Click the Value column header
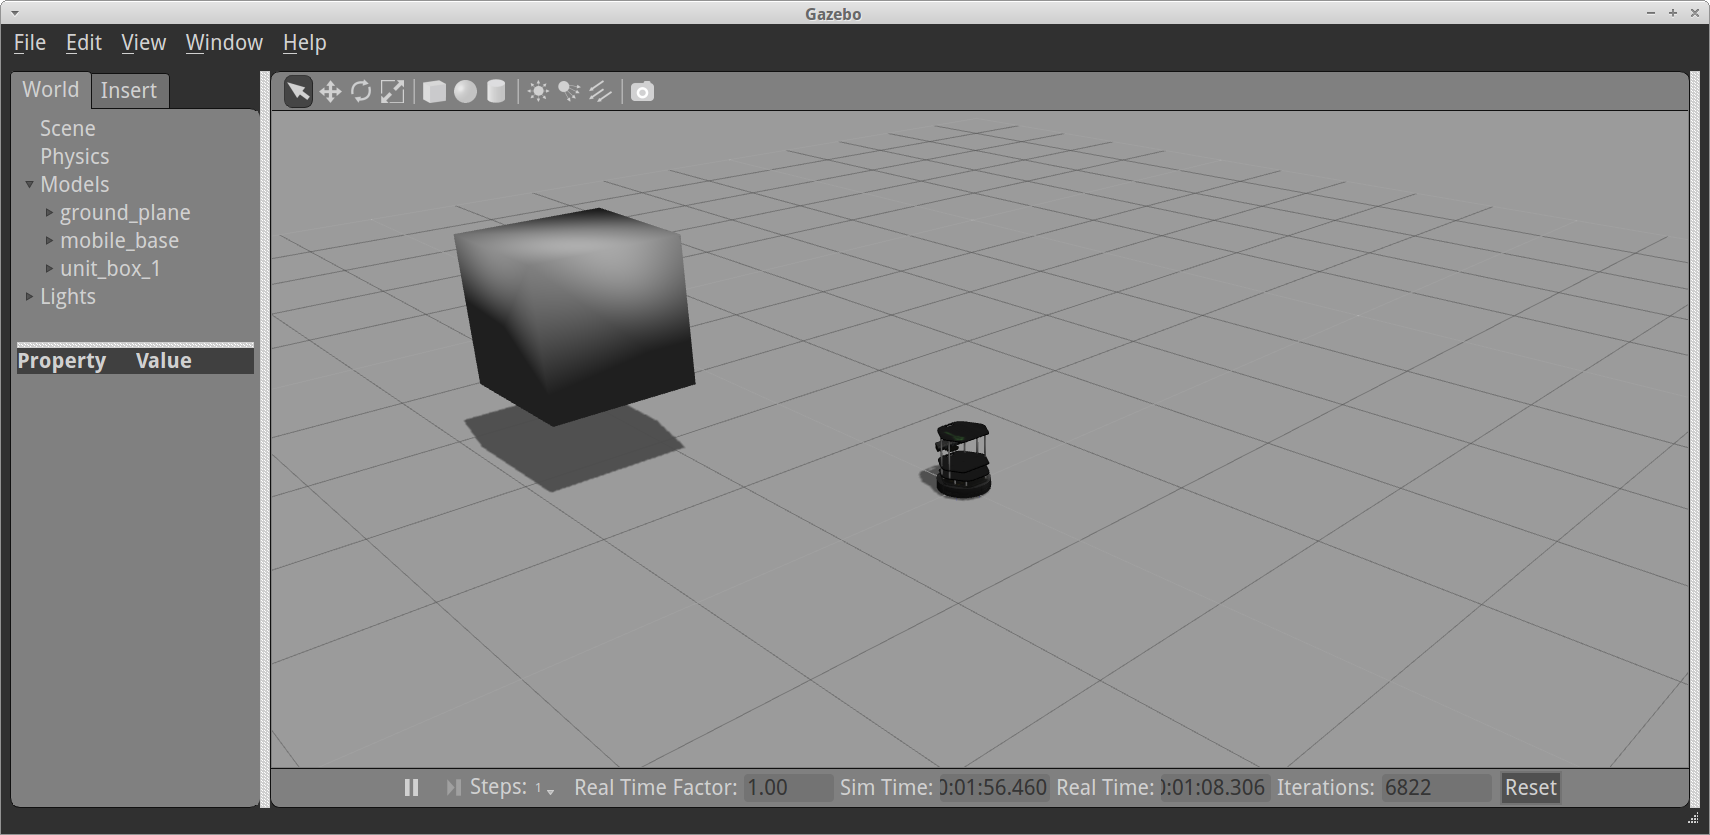1710x835 pixels. point(164,361)
